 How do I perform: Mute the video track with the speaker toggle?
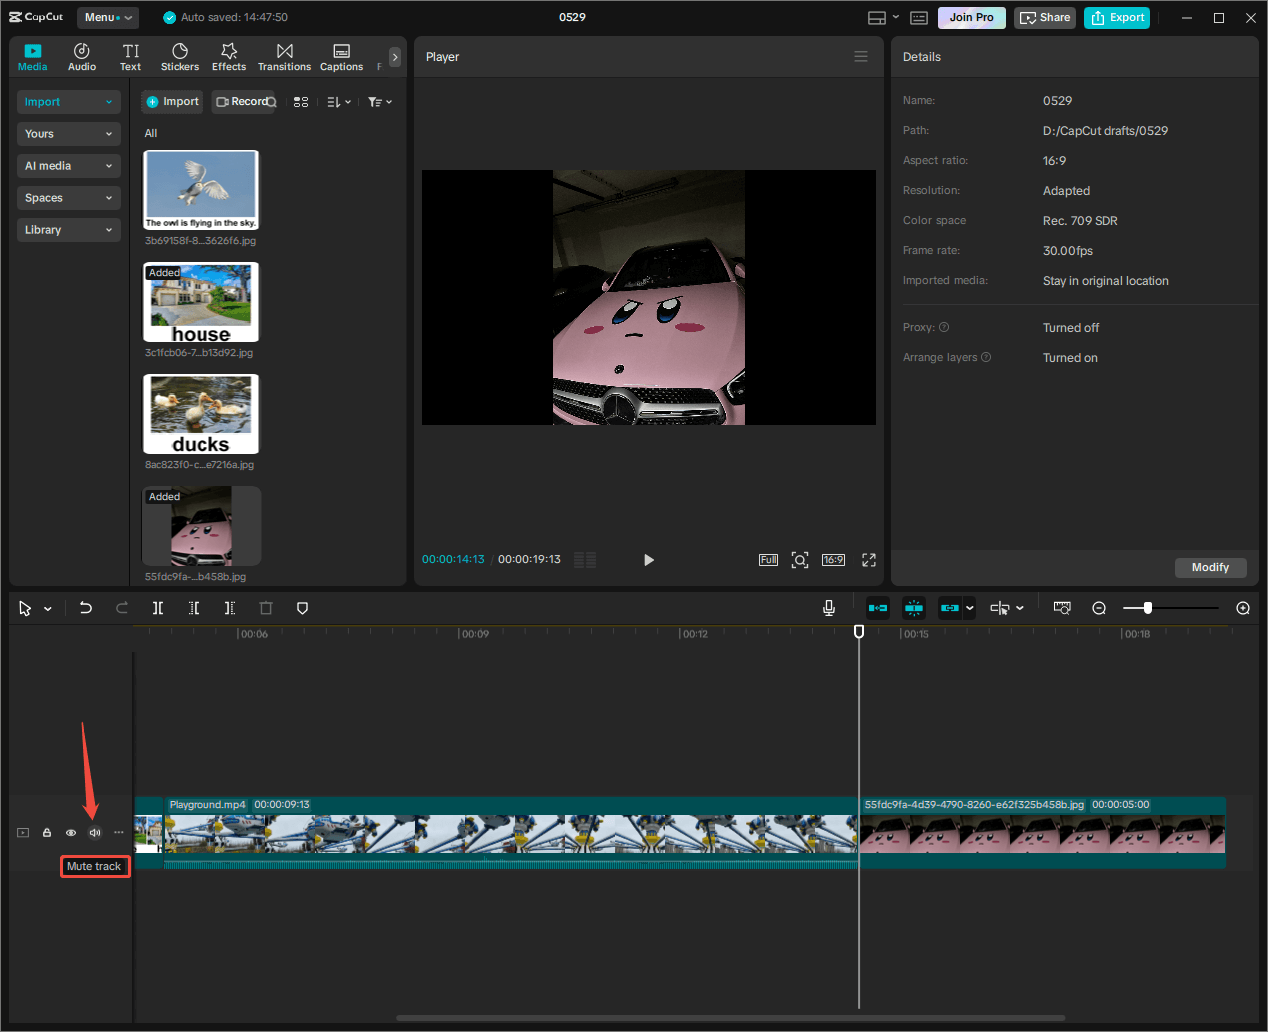tap(94, 832)
